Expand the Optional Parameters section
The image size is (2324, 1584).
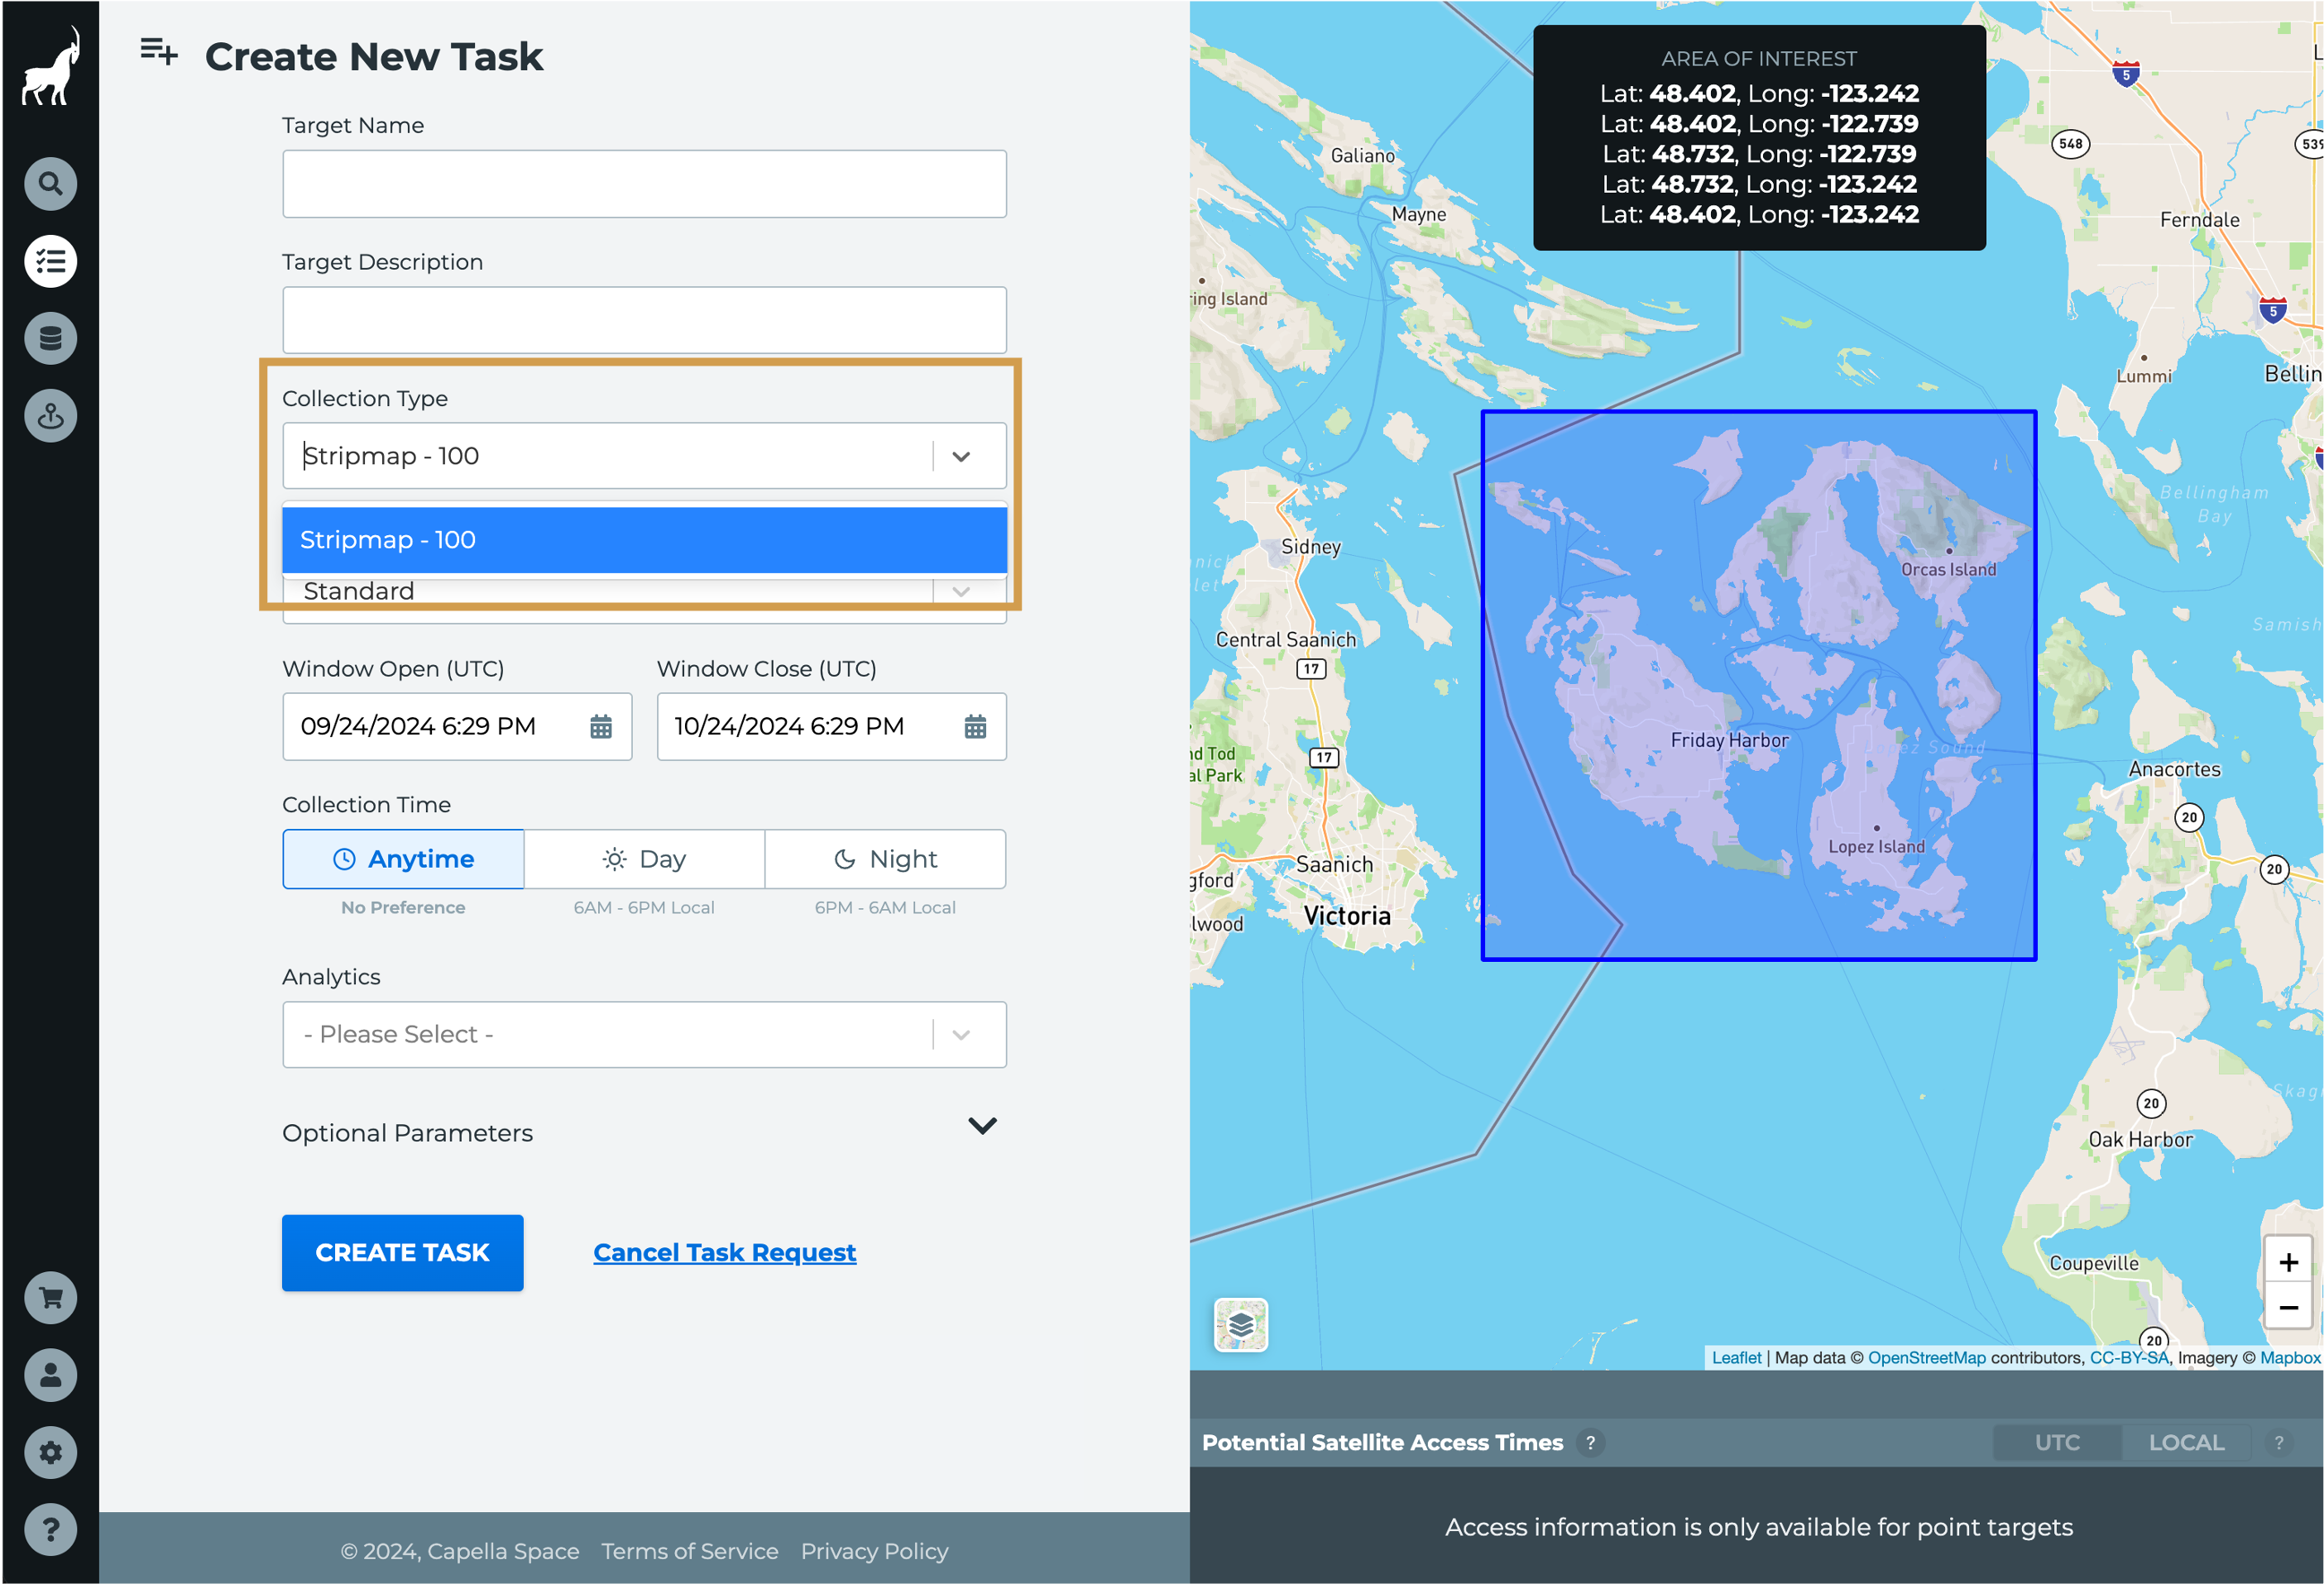pos(982,1130)
